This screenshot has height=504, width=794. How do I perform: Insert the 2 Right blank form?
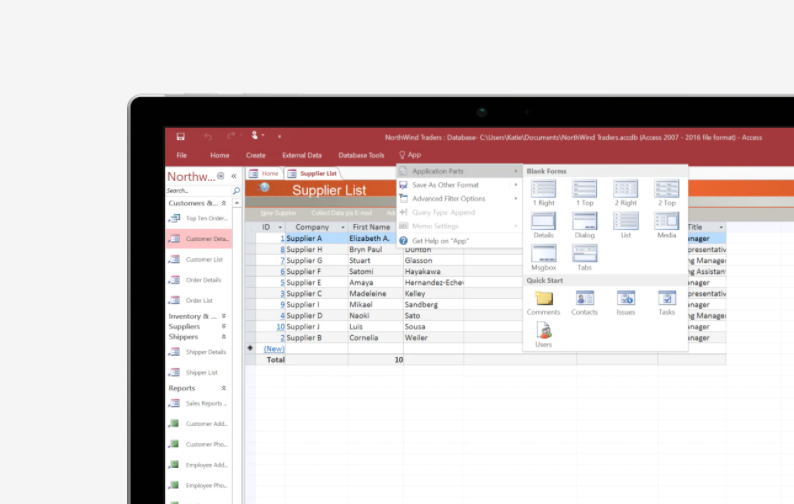625,193
